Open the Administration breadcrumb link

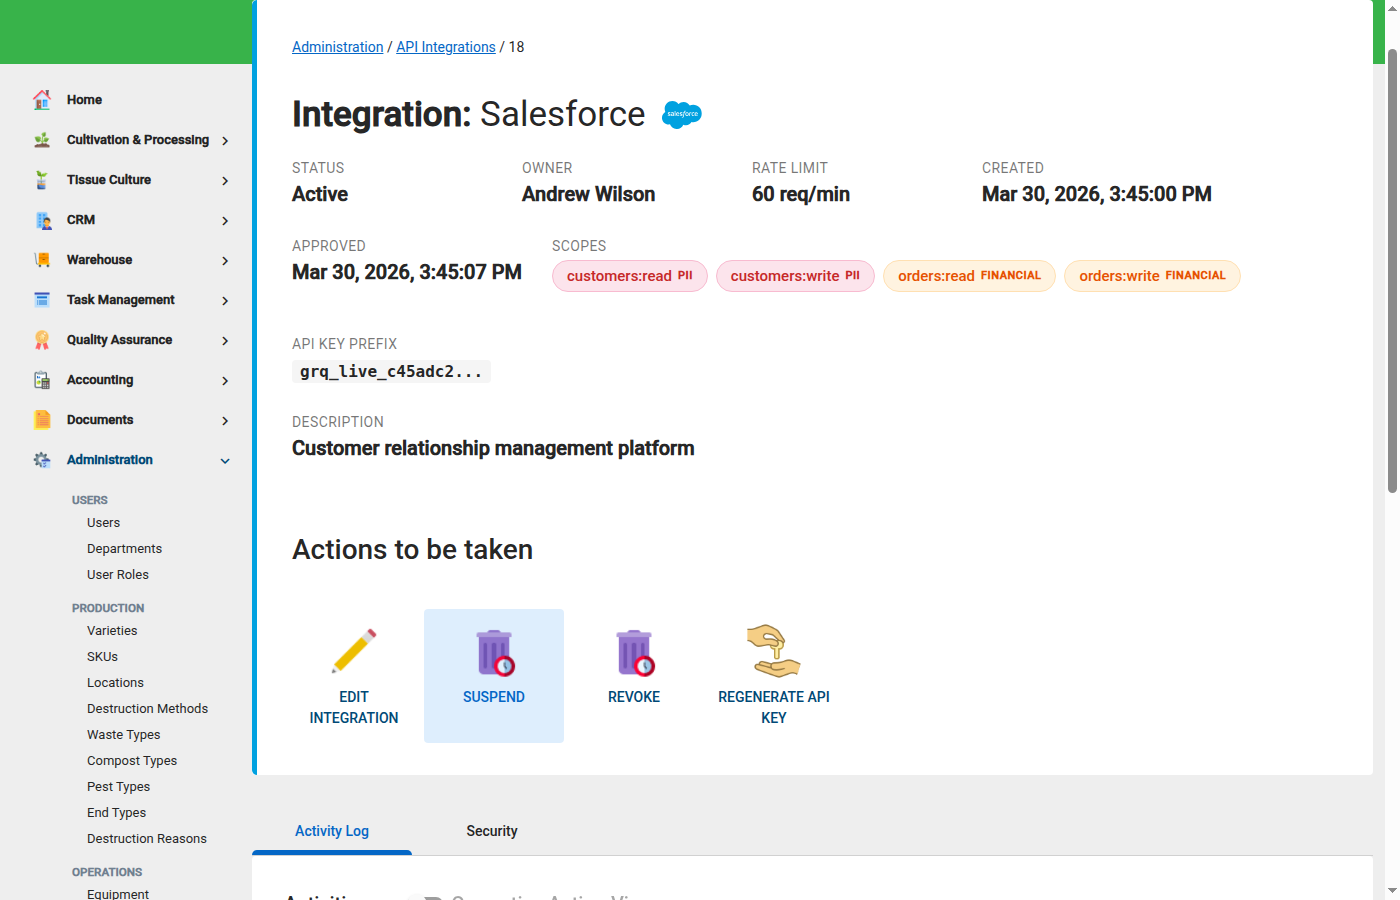(x=337, y=46)
